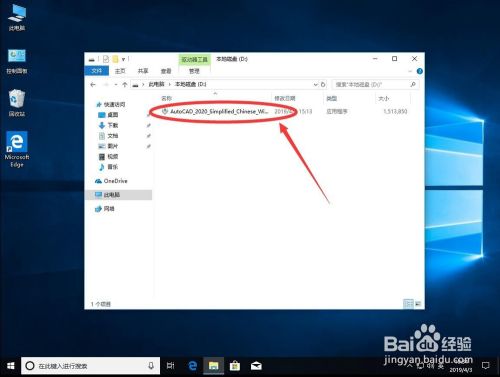Refresh the folder with the refresh icon
This screenshot has width=500, height=377.
click(x=323, y=85)
